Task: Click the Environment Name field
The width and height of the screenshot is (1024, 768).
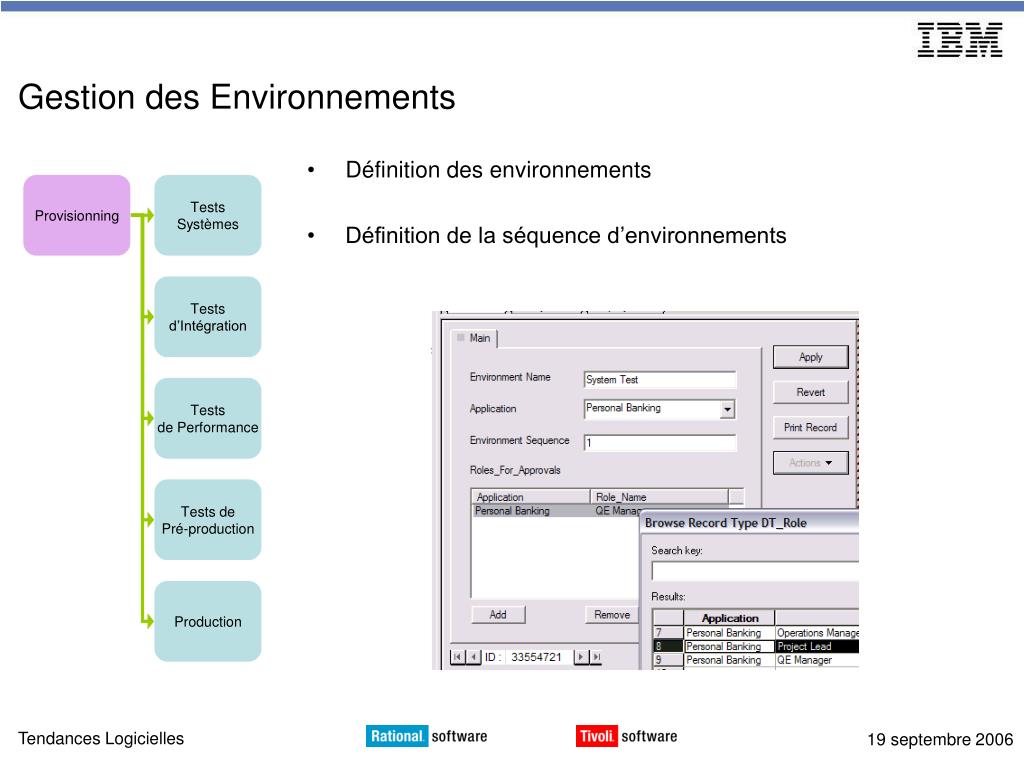Action: (x=660, y=380)
